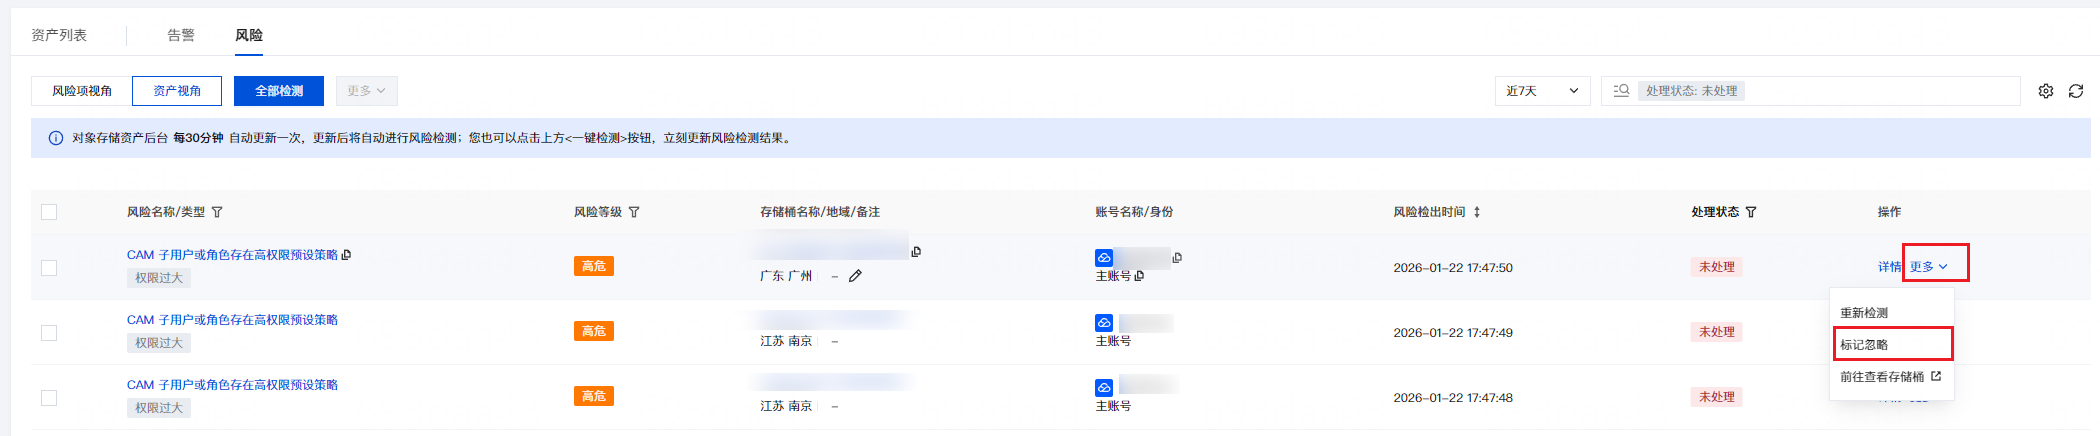Open the 风险等级 filter icon
The image size is (2100, 436).
[634, 212]
